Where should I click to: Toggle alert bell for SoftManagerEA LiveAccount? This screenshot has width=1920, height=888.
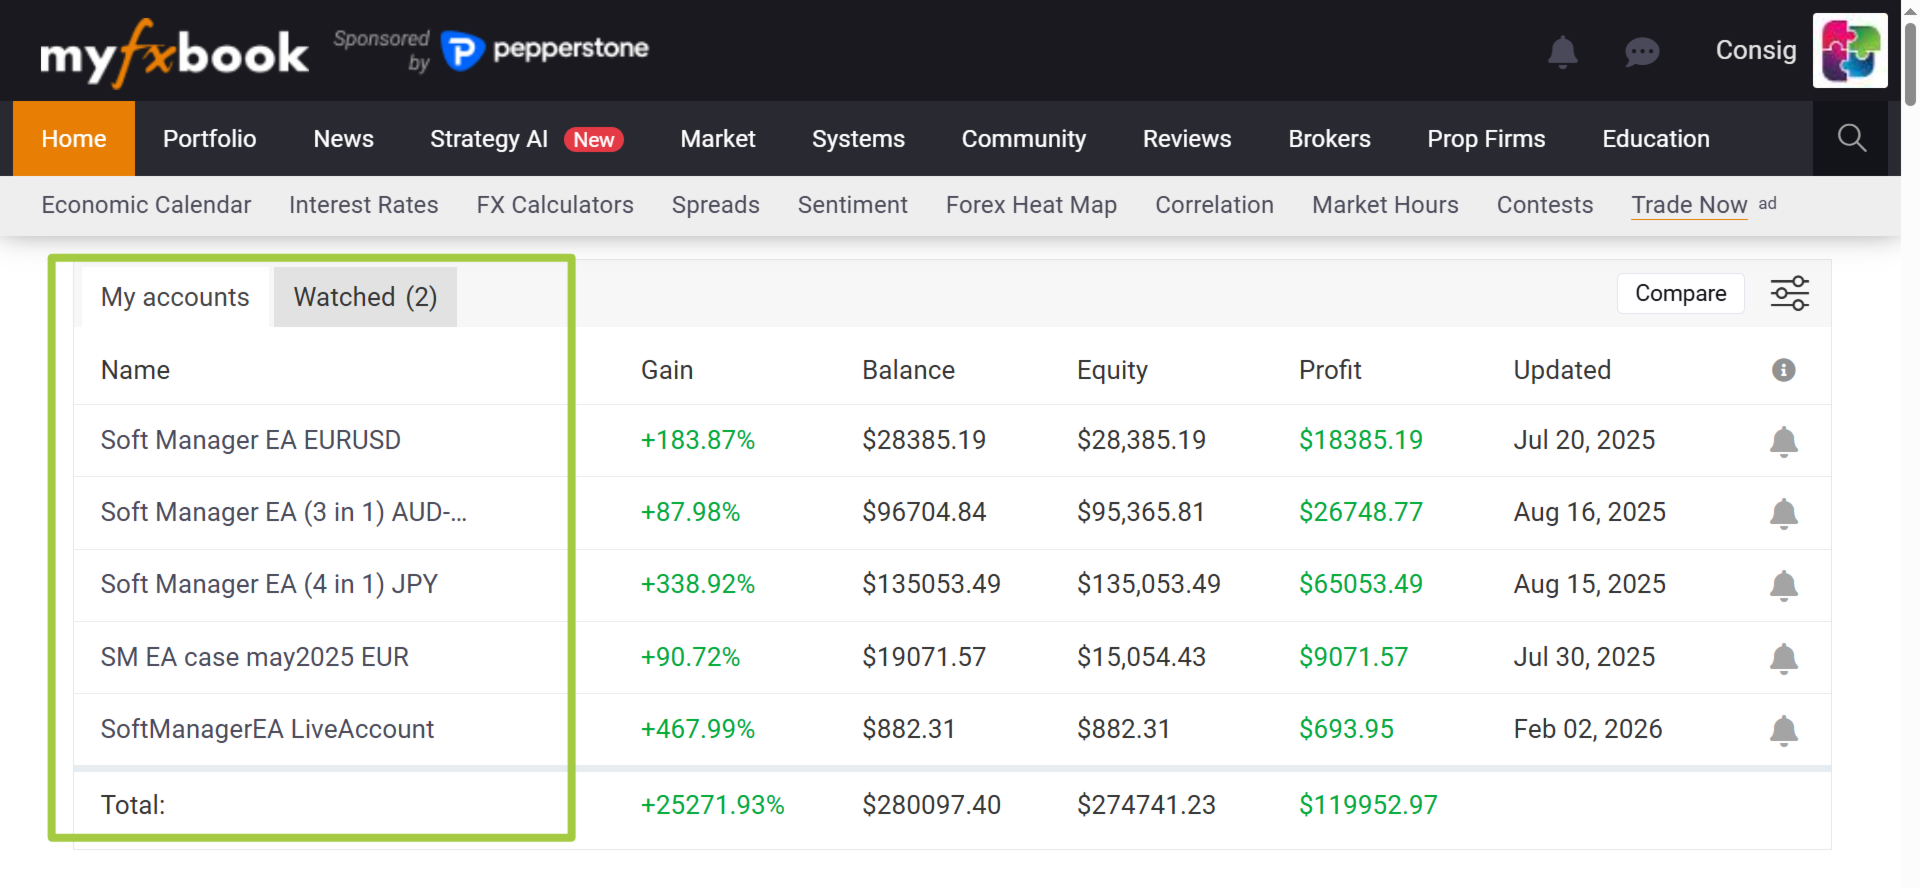coord(1783,730)
